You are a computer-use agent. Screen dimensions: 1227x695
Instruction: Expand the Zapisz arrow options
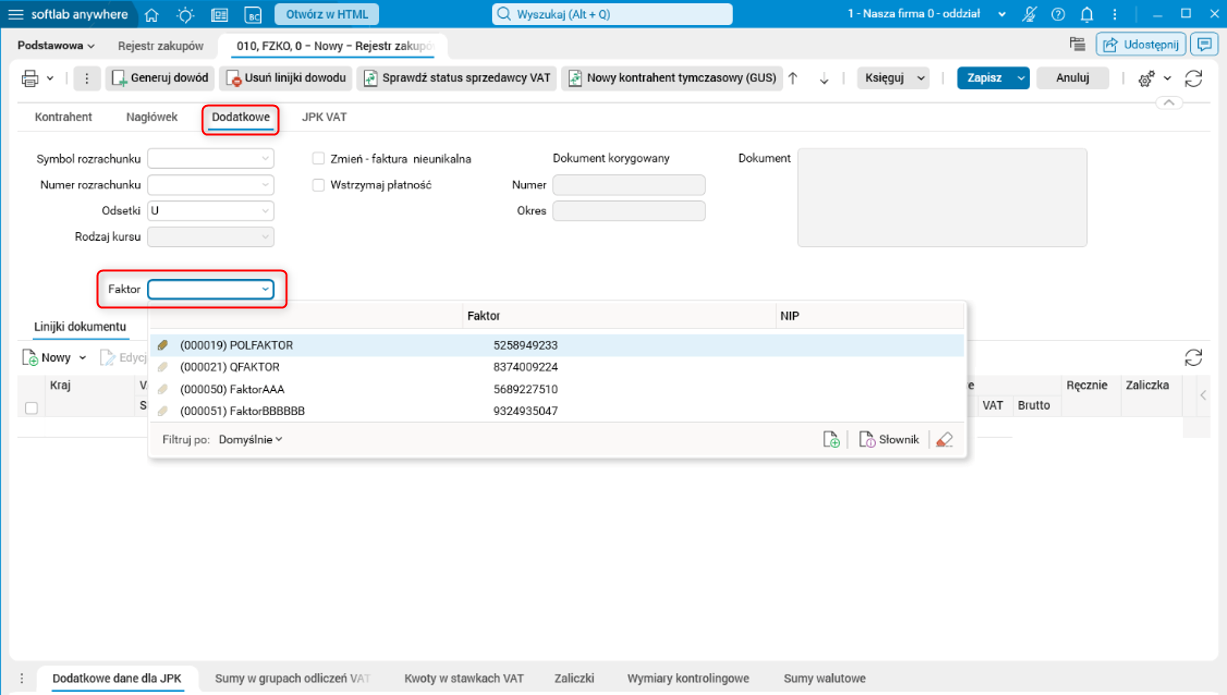(1021, 78)
